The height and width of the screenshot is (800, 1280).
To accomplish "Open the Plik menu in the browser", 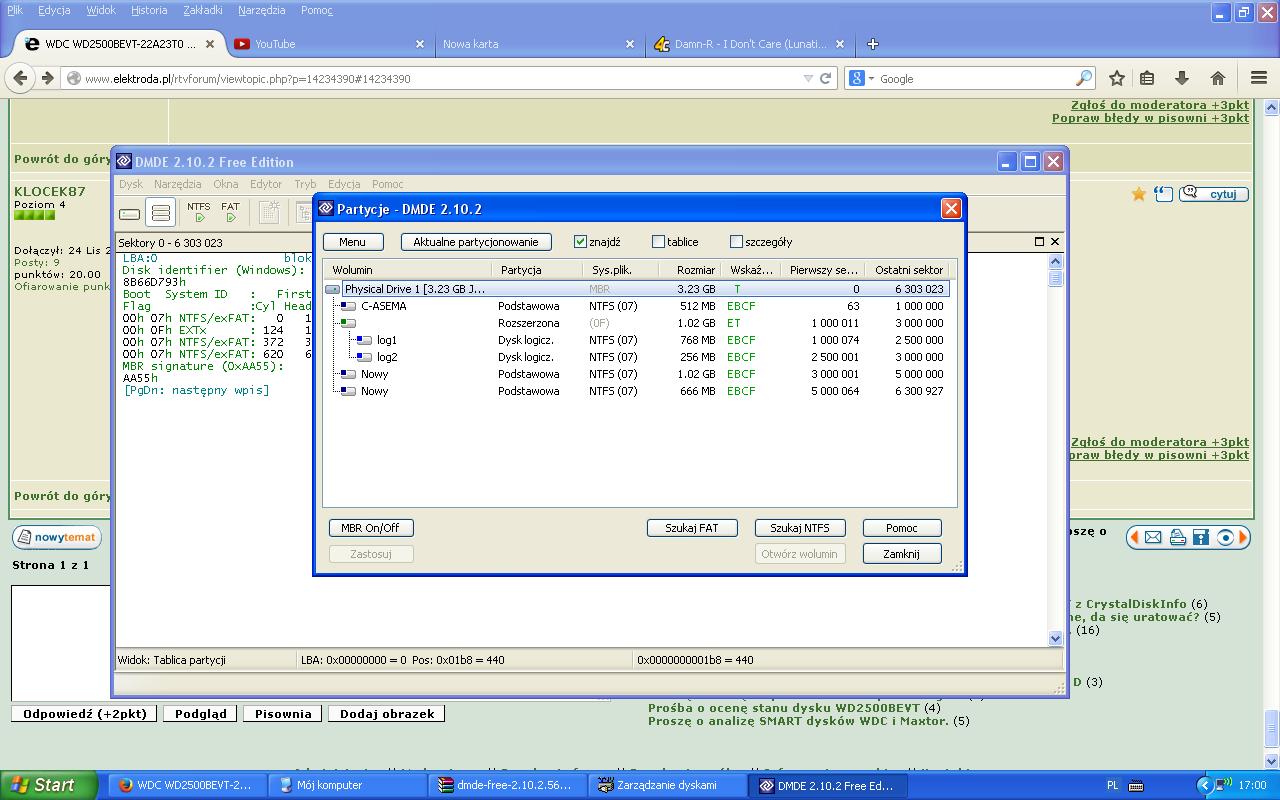I will pyautogui.click(x=15, y=10).
